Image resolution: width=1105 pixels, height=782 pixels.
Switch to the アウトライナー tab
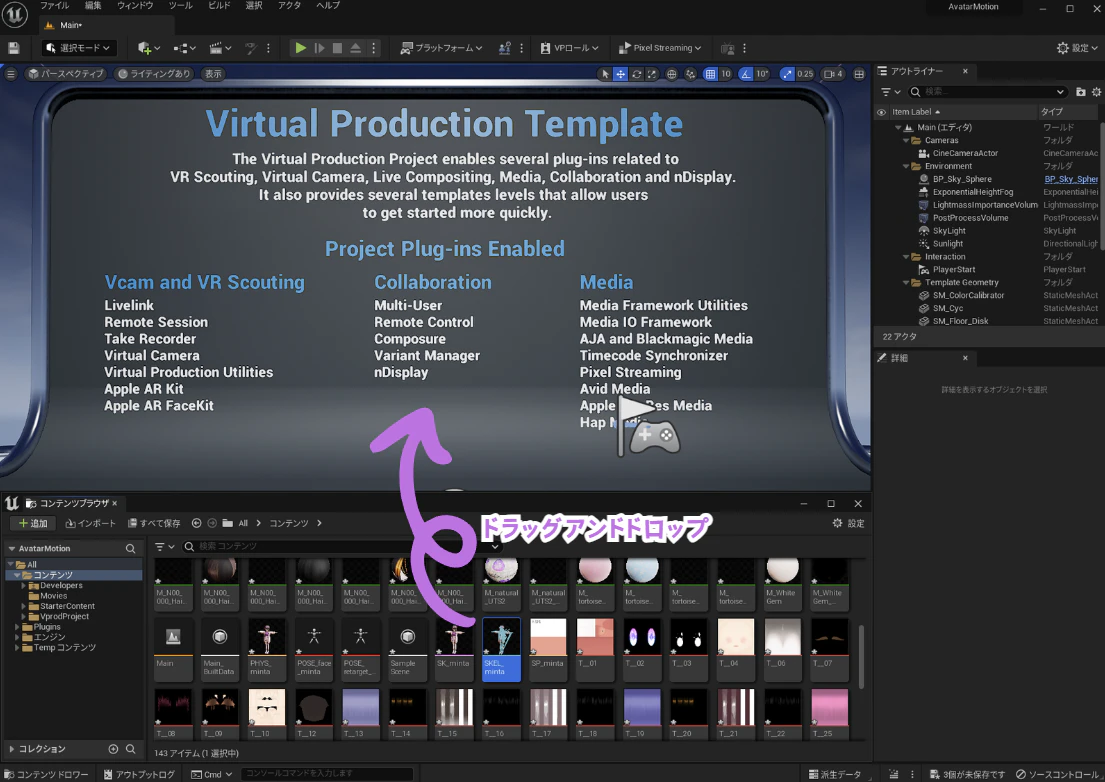(x=916, y=71)
